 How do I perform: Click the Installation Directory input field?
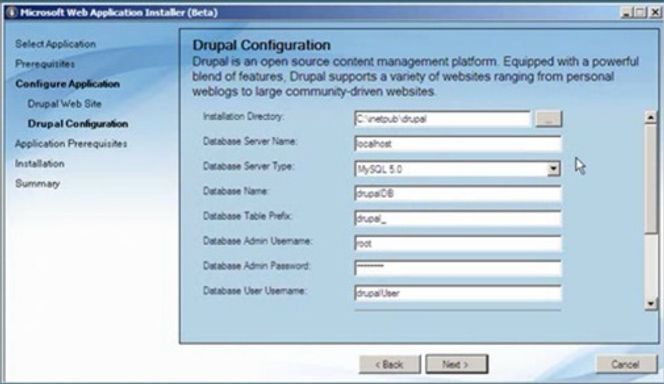click(442, 119)
